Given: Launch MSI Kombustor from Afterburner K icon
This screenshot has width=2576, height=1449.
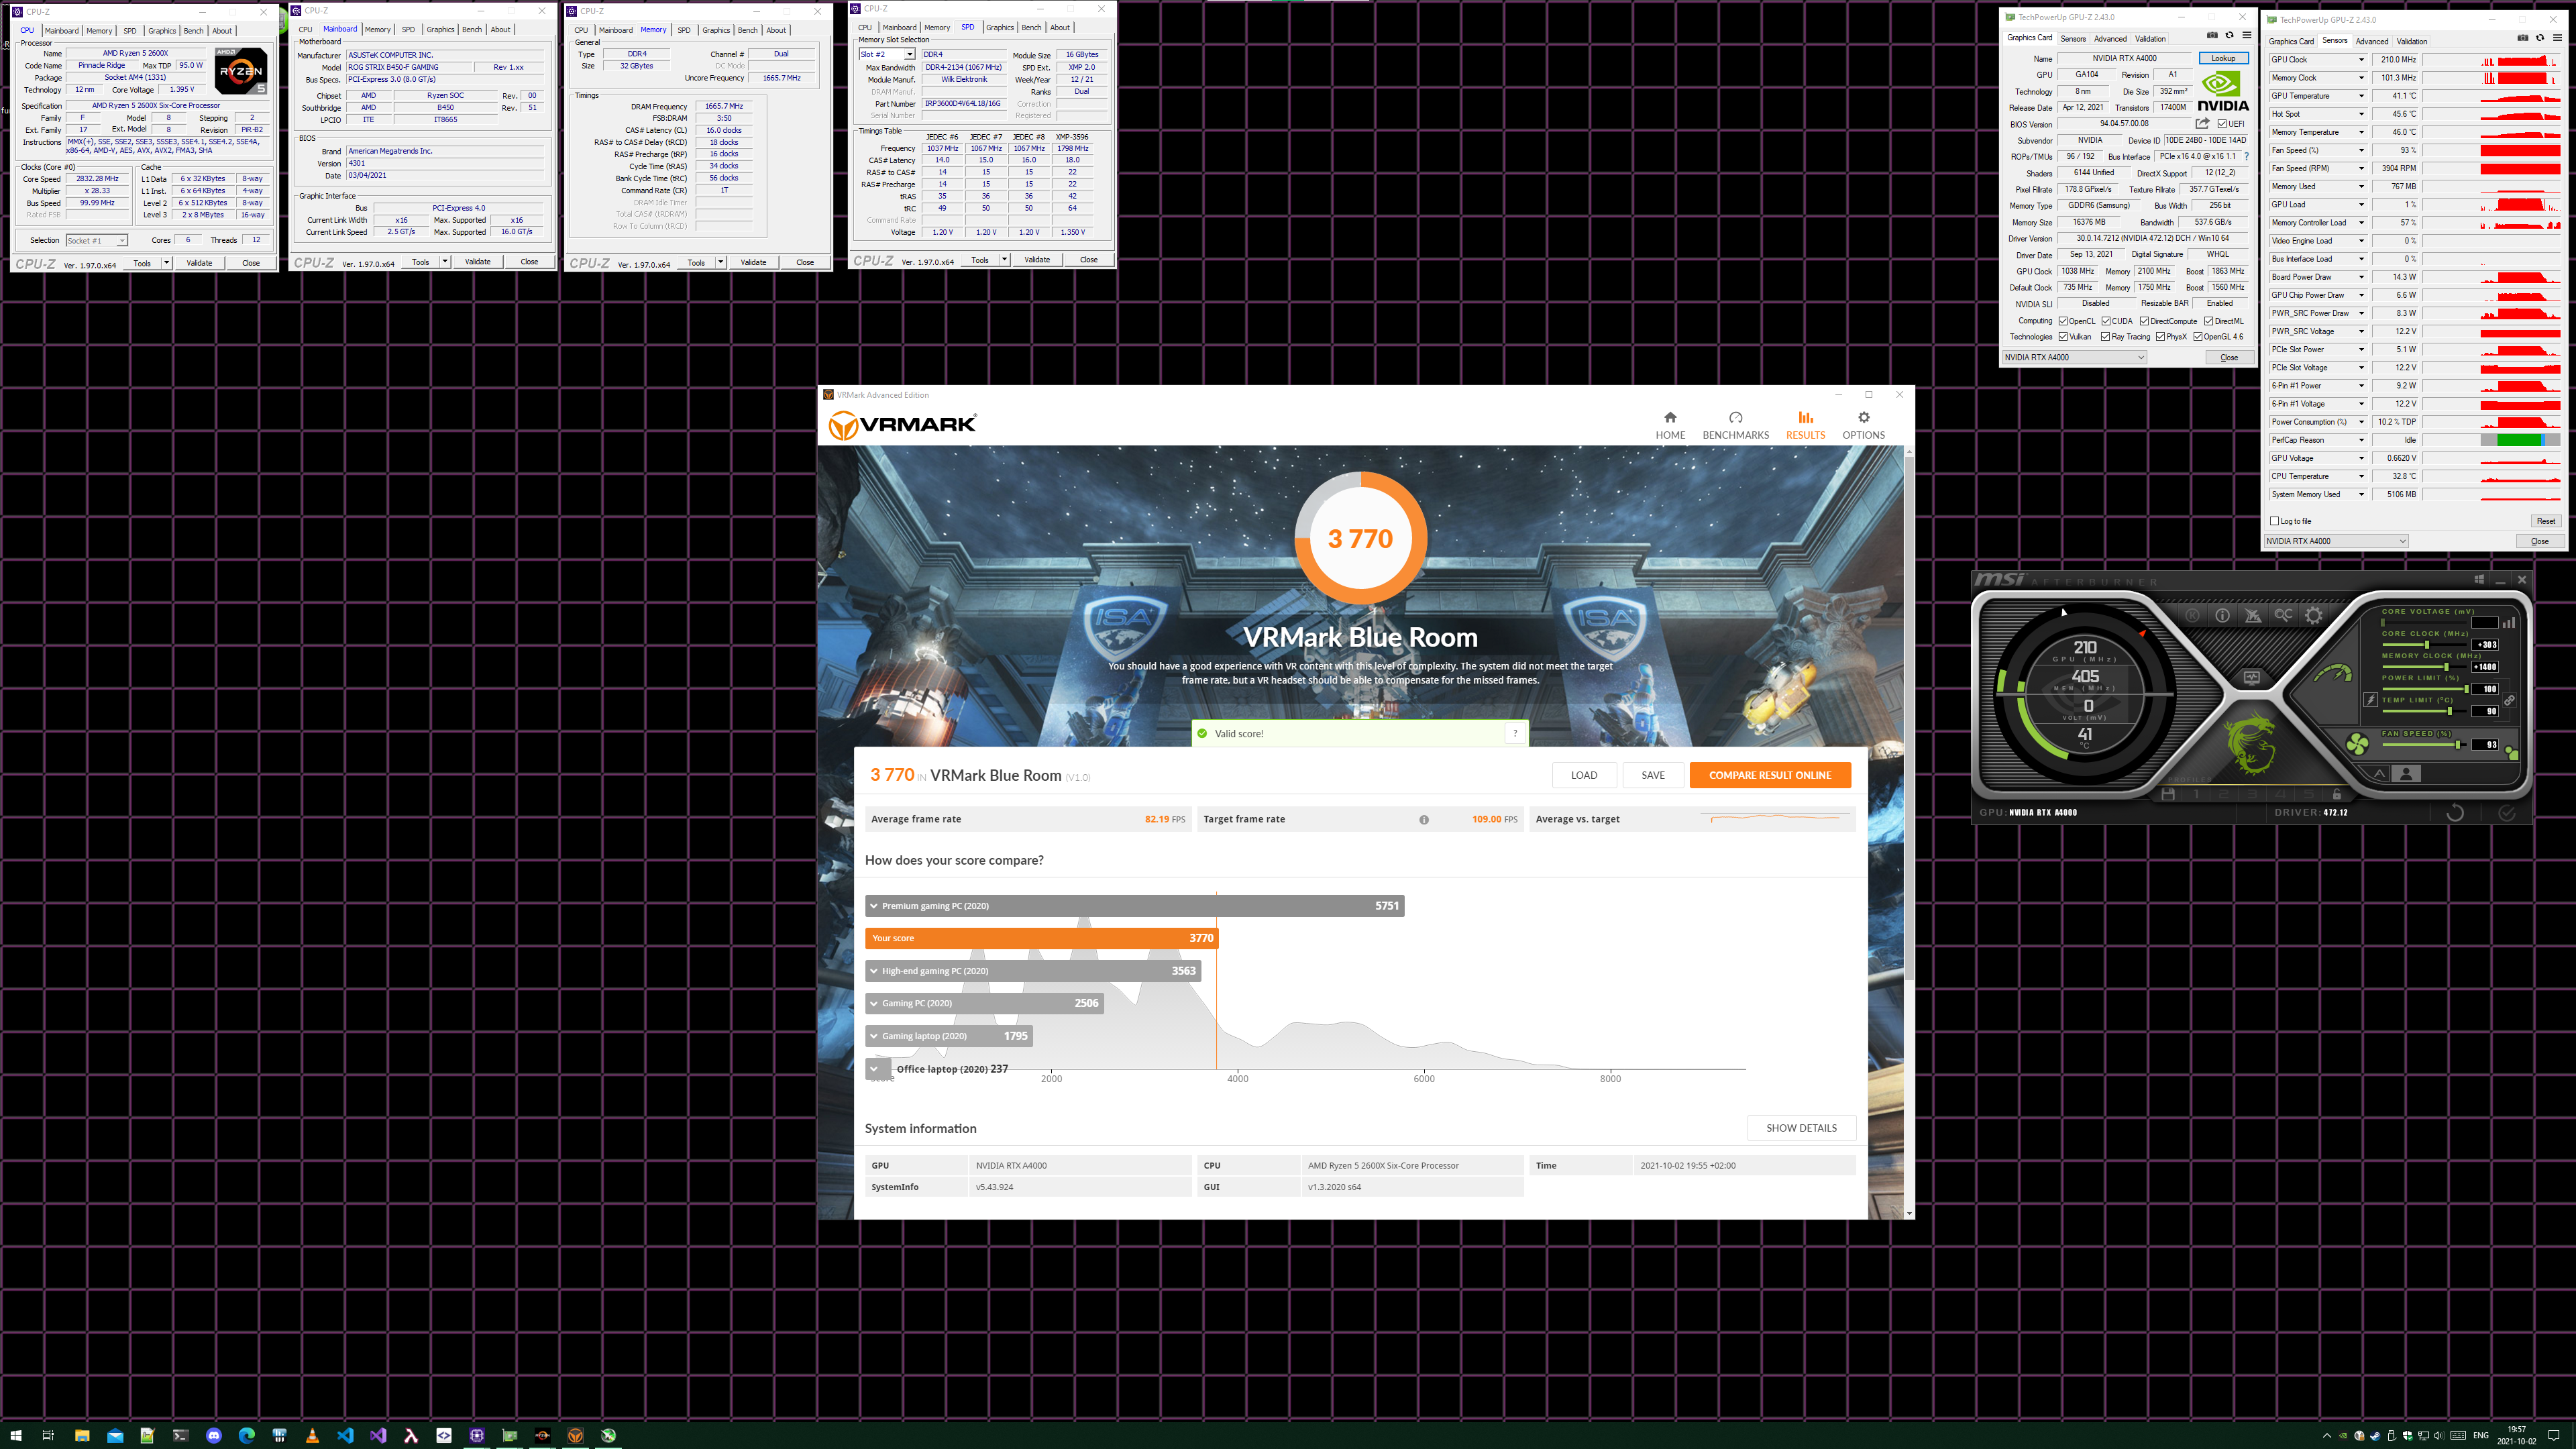Looking at the screenshot, I should coord(2192,615).
